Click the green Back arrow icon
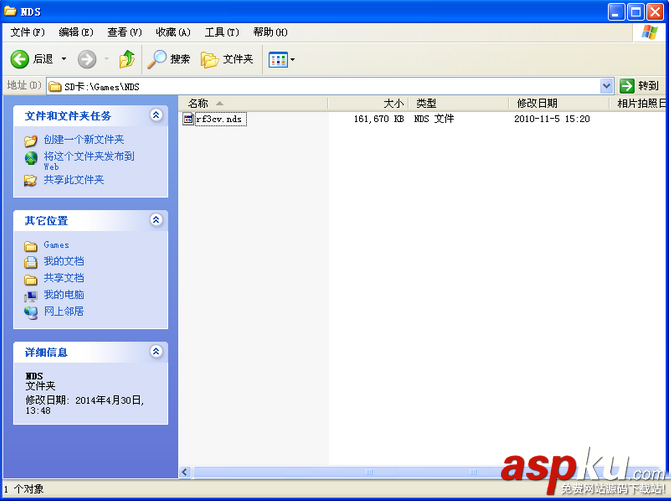The height and width of the screenshot is (501, 671). (x=19, y=59)
